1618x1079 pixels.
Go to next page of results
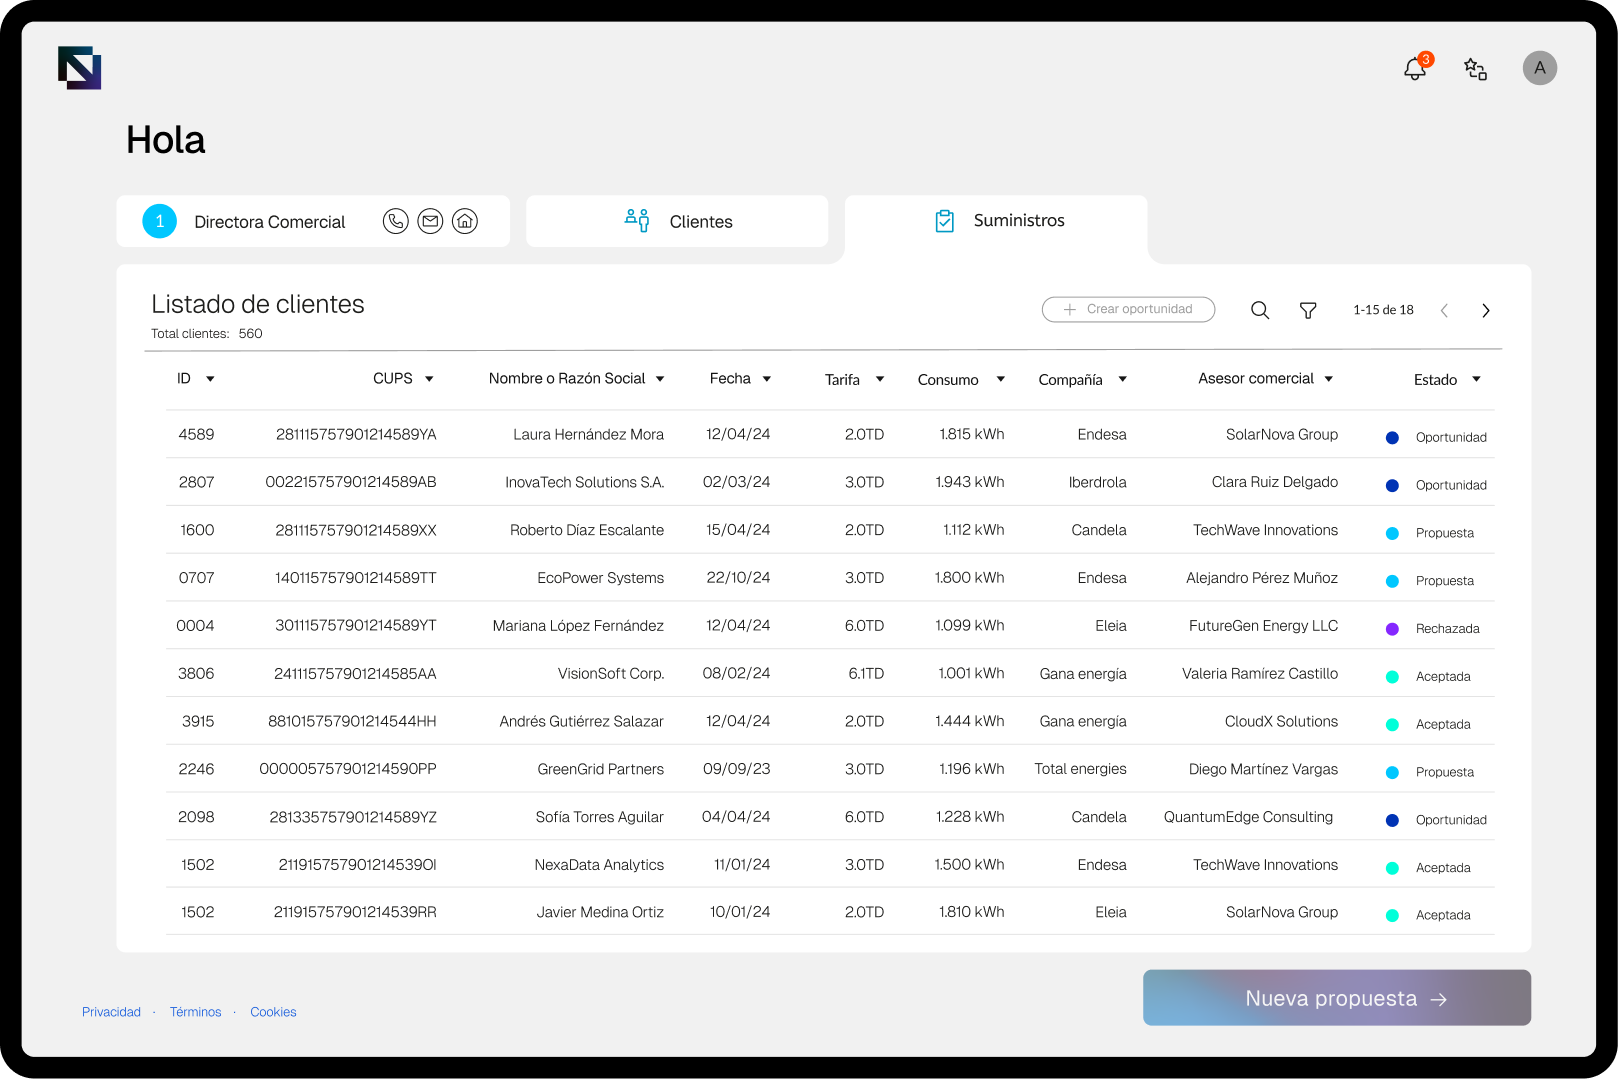(x=1485, y=310)
